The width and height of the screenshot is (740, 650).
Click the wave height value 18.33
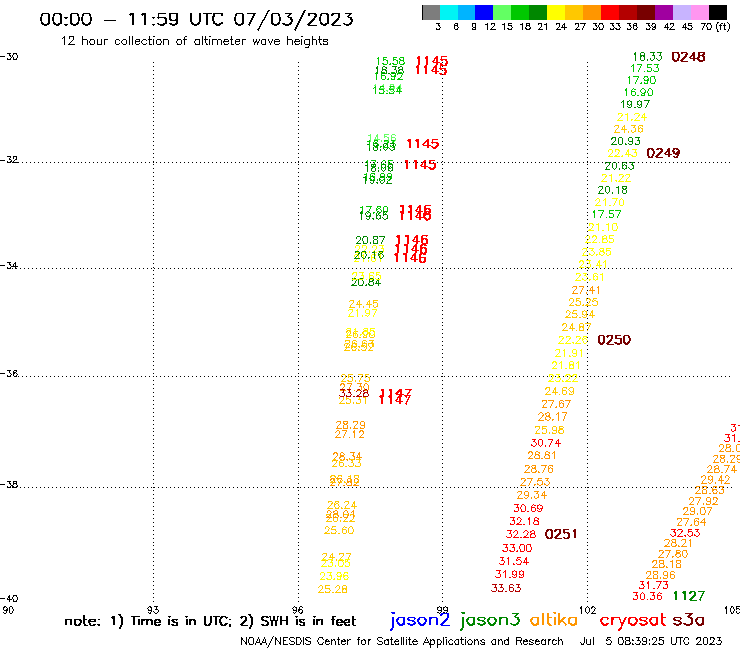(x=648, y=57)
